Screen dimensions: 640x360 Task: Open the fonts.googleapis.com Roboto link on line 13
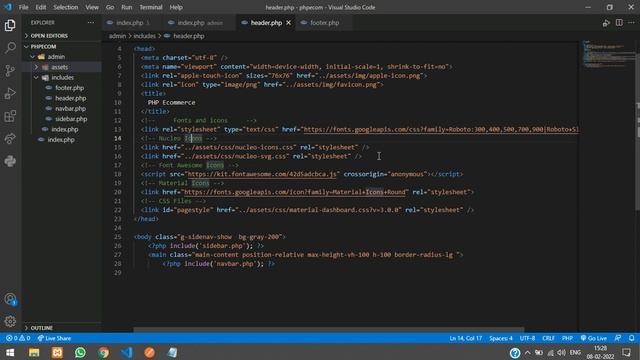click(x=441, y=129)
